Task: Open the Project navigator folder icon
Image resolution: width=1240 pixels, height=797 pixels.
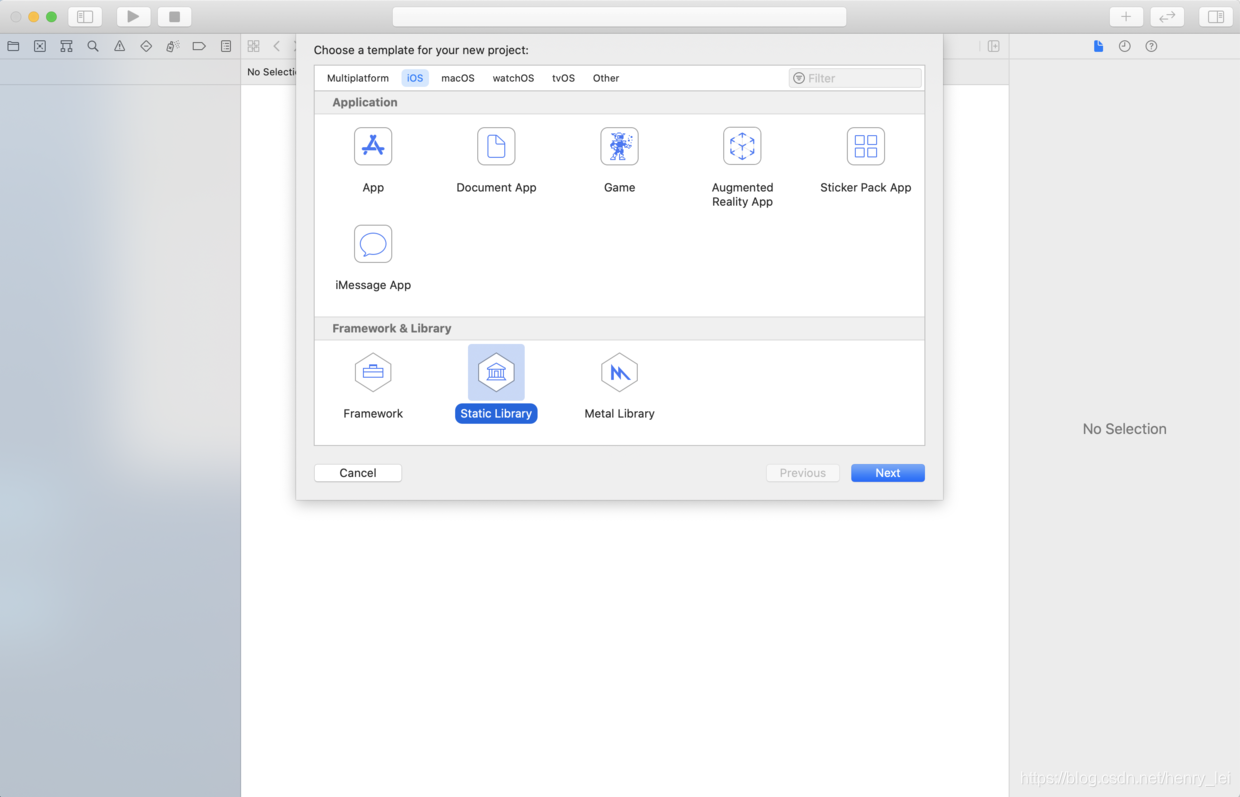Action: (x=13, y=46)
